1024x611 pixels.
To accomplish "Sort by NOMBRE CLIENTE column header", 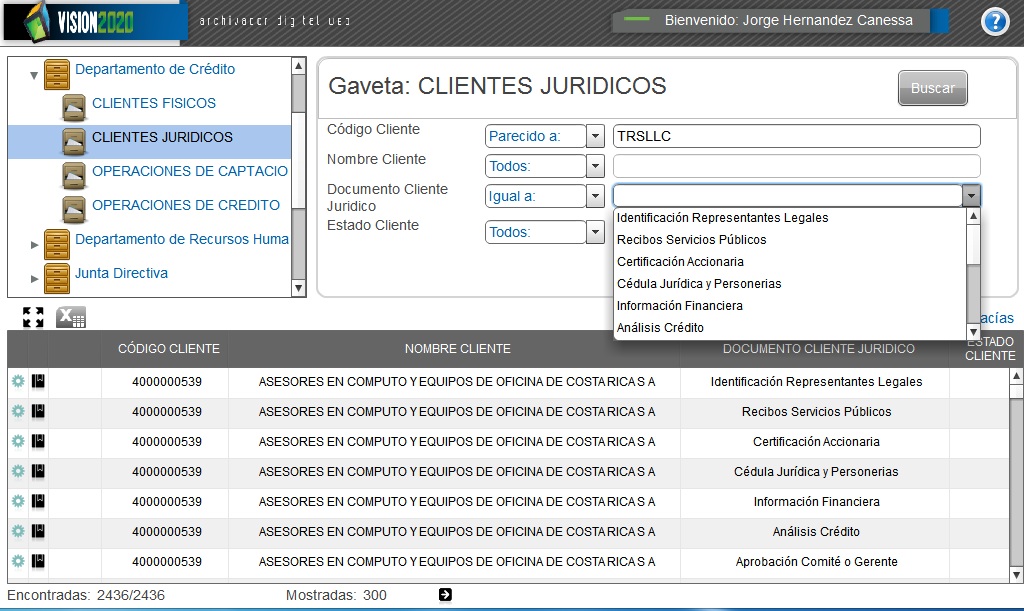I will (x=457, y=349).
